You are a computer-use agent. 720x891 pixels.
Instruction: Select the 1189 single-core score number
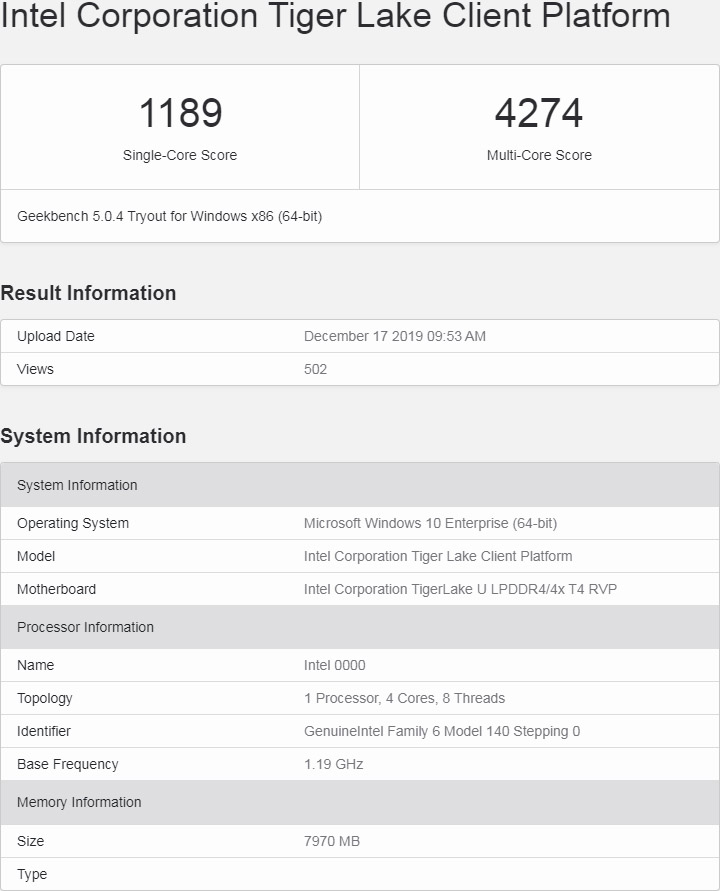(x=180, y=113)
